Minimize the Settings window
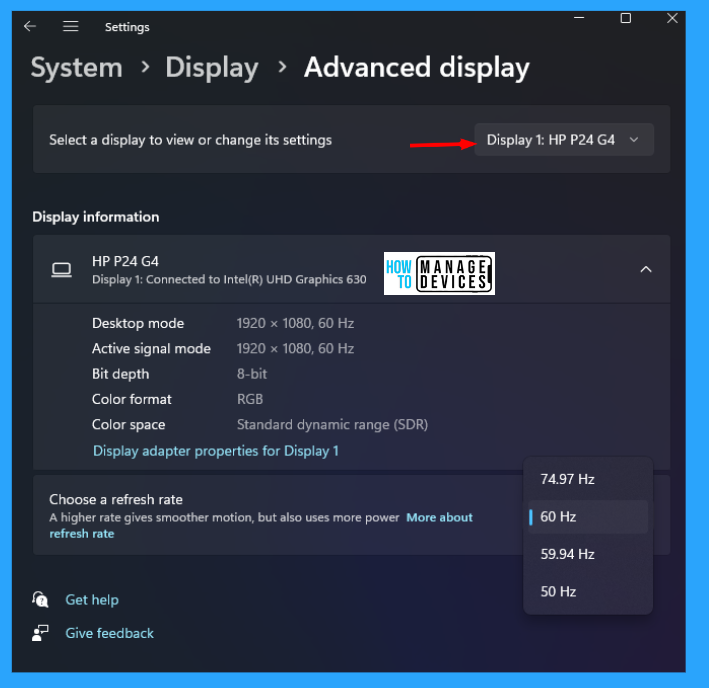Image resolution: width=709 pixels, height=688 pixels. (x=579, y=18)
